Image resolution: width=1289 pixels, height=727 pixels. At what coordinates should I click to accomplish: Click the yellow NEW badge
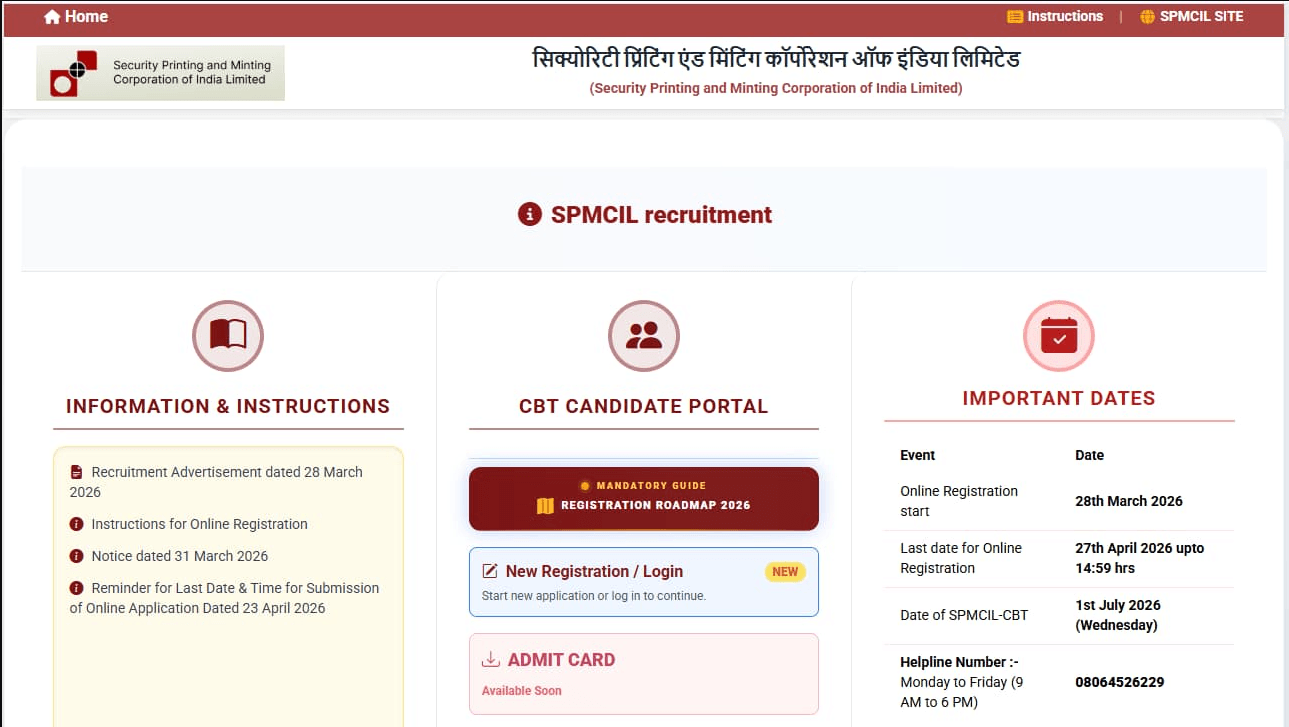[x=785, y=572]
